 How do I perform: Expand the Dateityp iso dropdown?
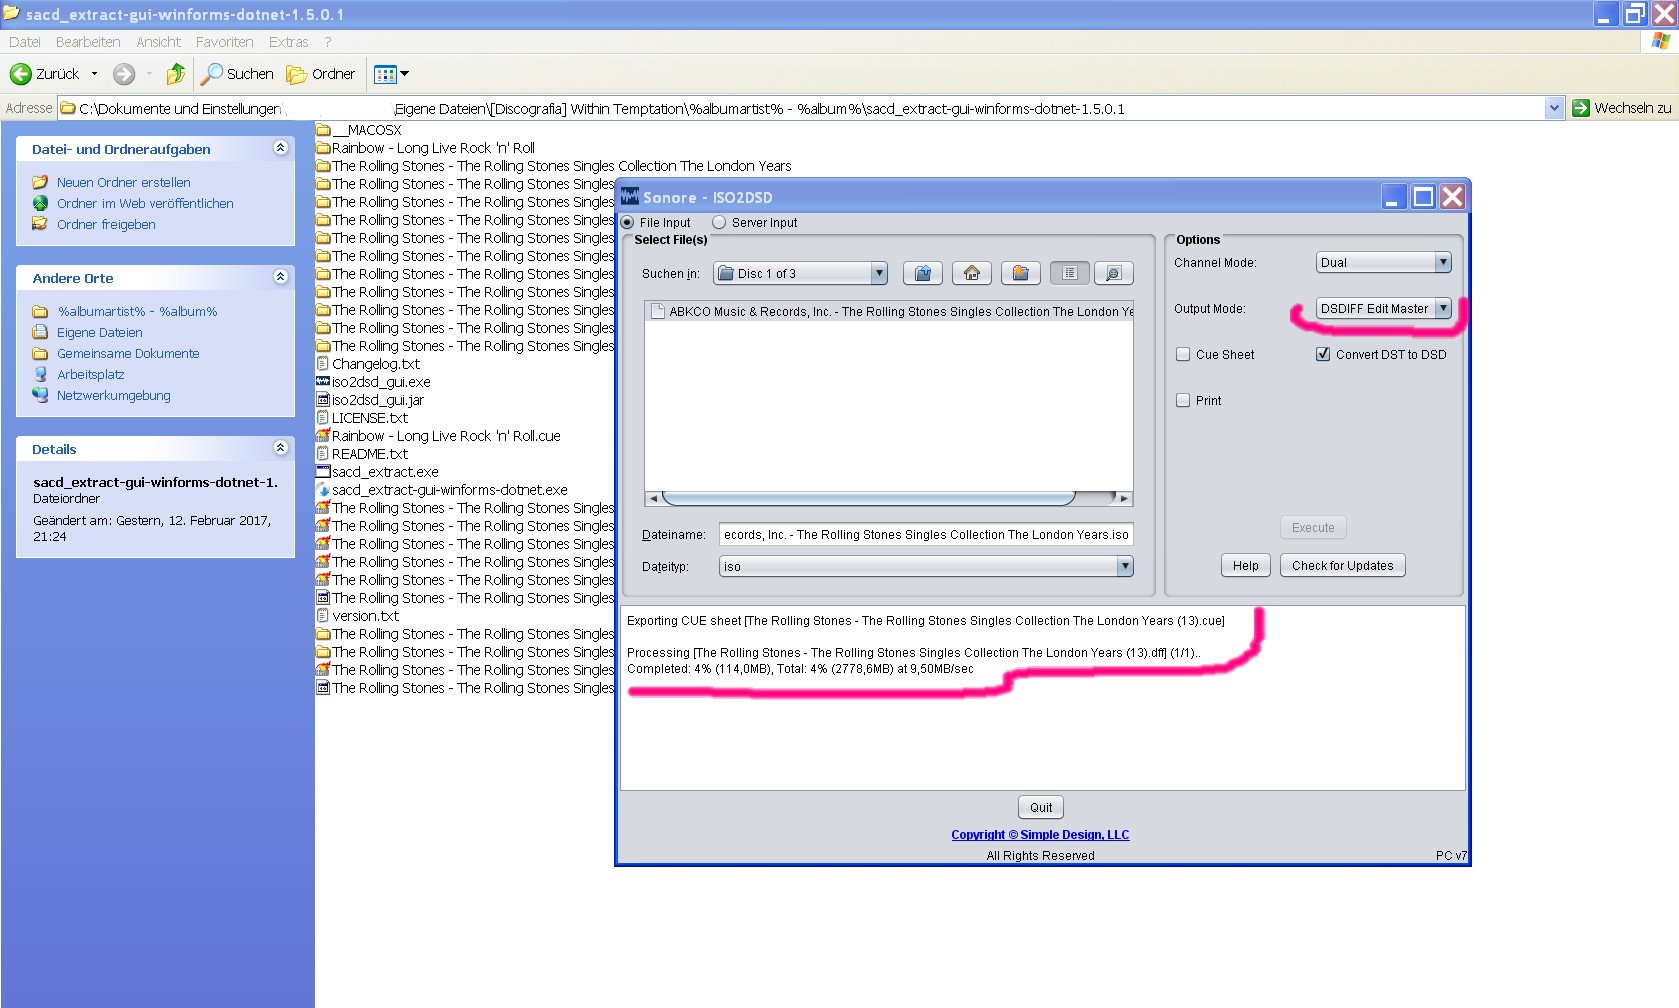coord(1124,566)
